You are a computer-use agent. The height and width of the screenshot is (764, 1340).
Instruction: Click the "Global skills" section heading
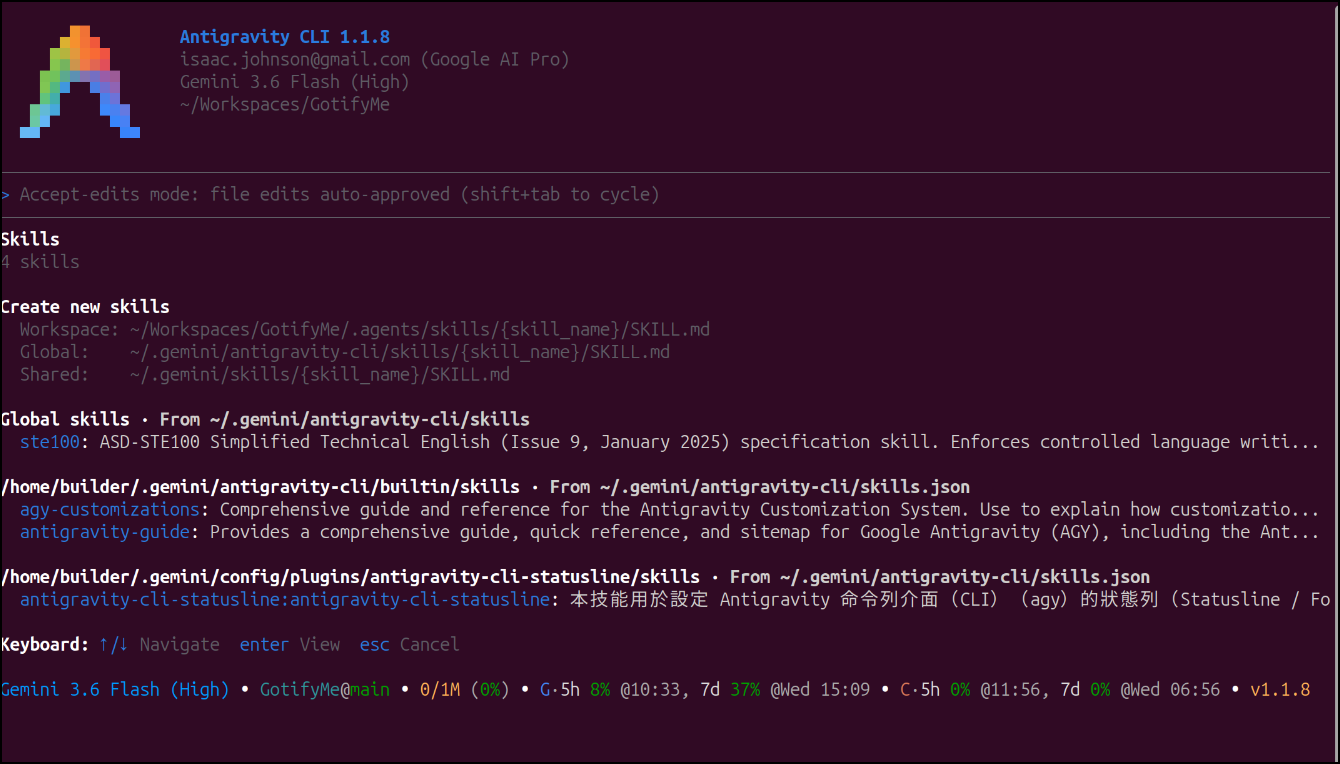click(65, 419)
